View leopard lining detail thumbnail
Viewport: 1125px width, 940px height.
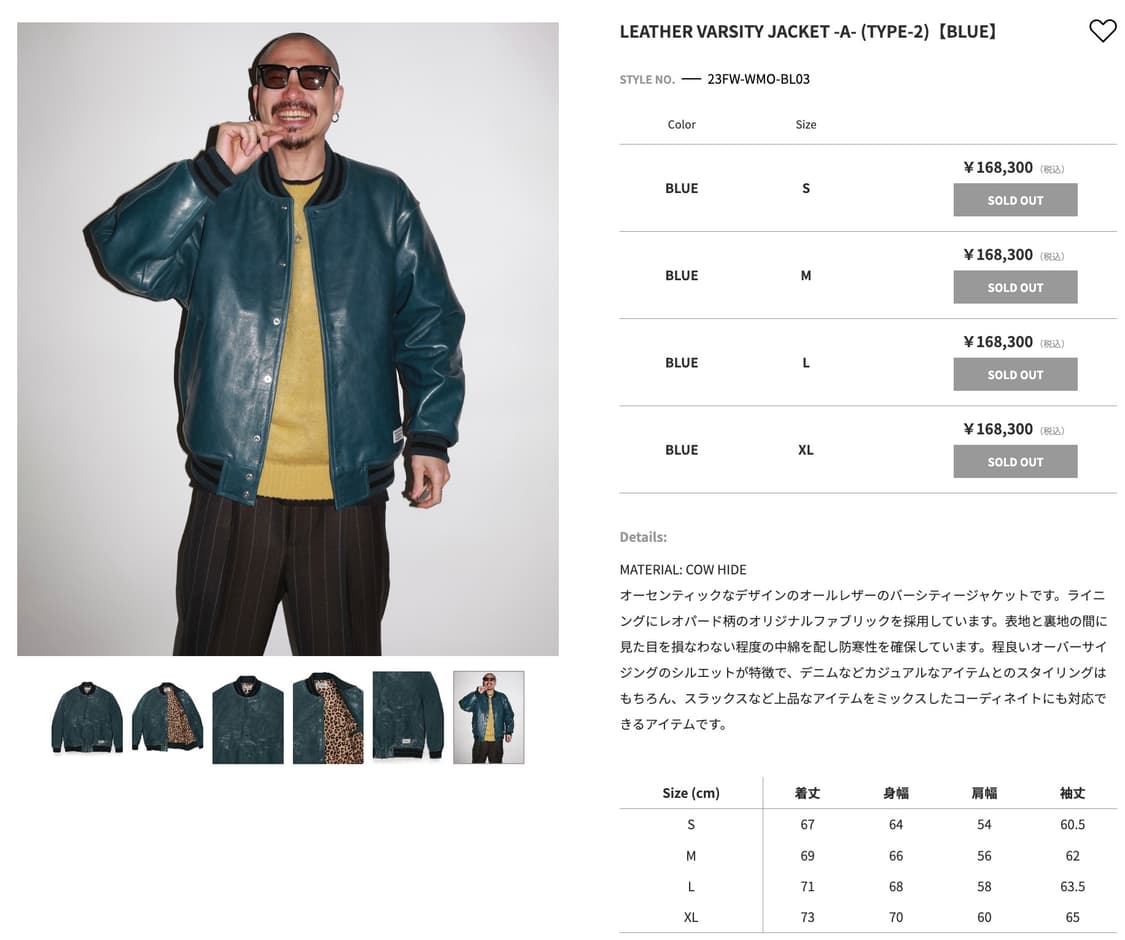(x=328, y=718)
